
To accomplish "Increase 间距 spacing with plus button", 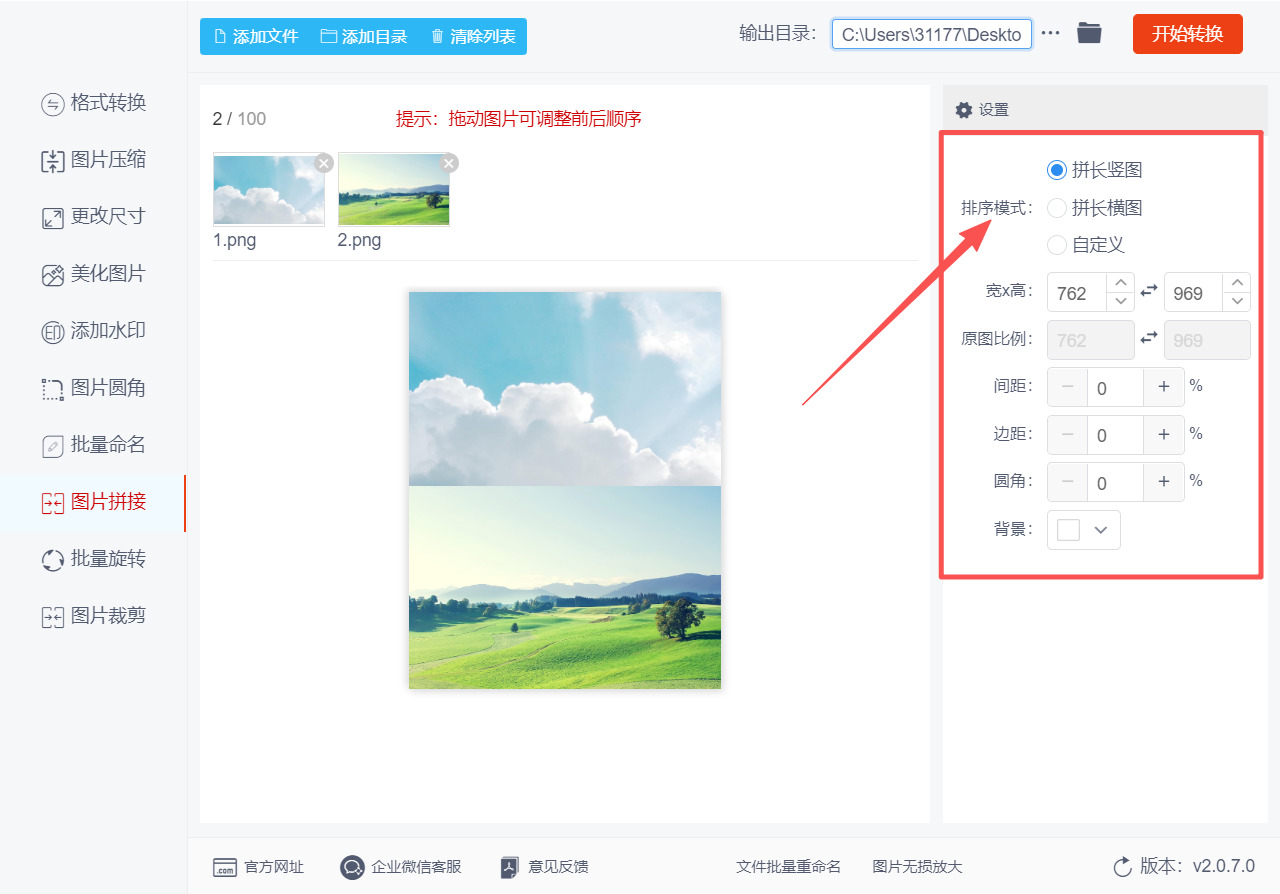I will [x=1163, y=387].
